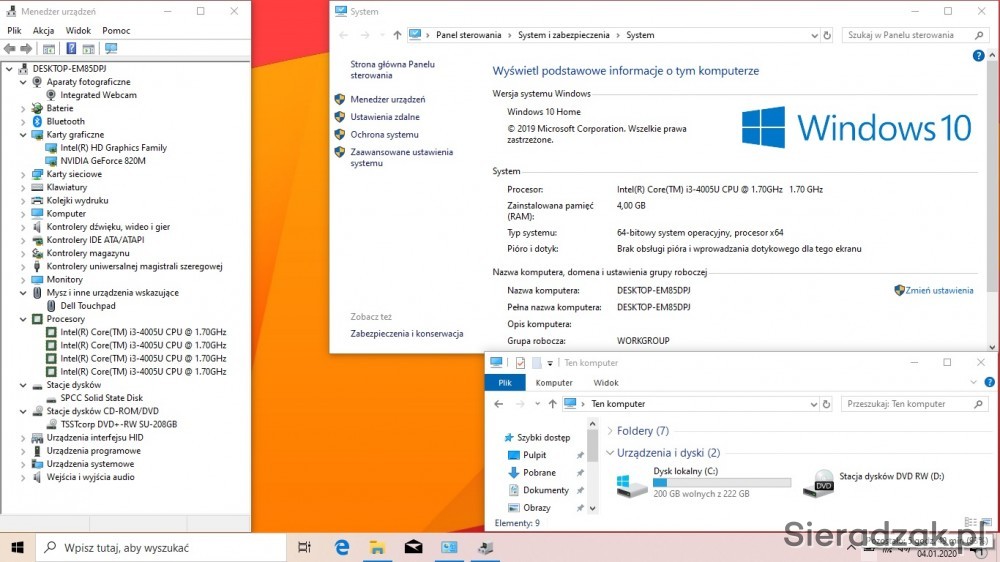Select SPCC Solid State Disk drive

(101, 398)
